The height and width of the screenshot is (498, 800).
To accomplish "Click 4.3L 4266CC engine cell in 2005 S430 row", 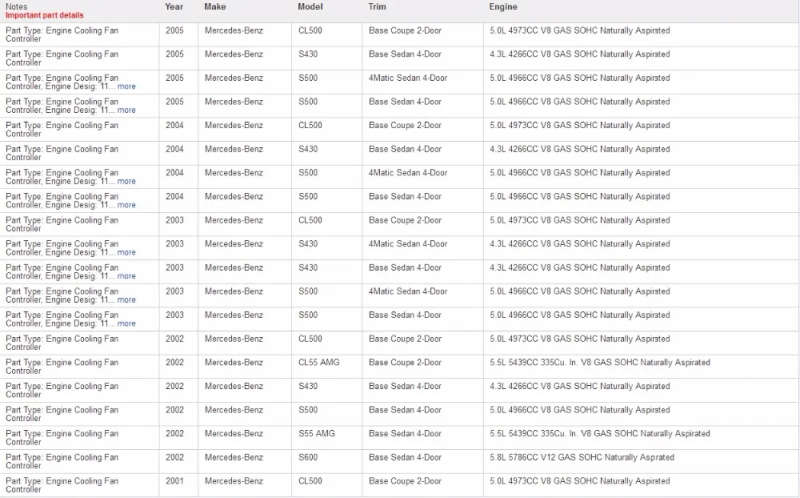I will click(x=580, y=54).
